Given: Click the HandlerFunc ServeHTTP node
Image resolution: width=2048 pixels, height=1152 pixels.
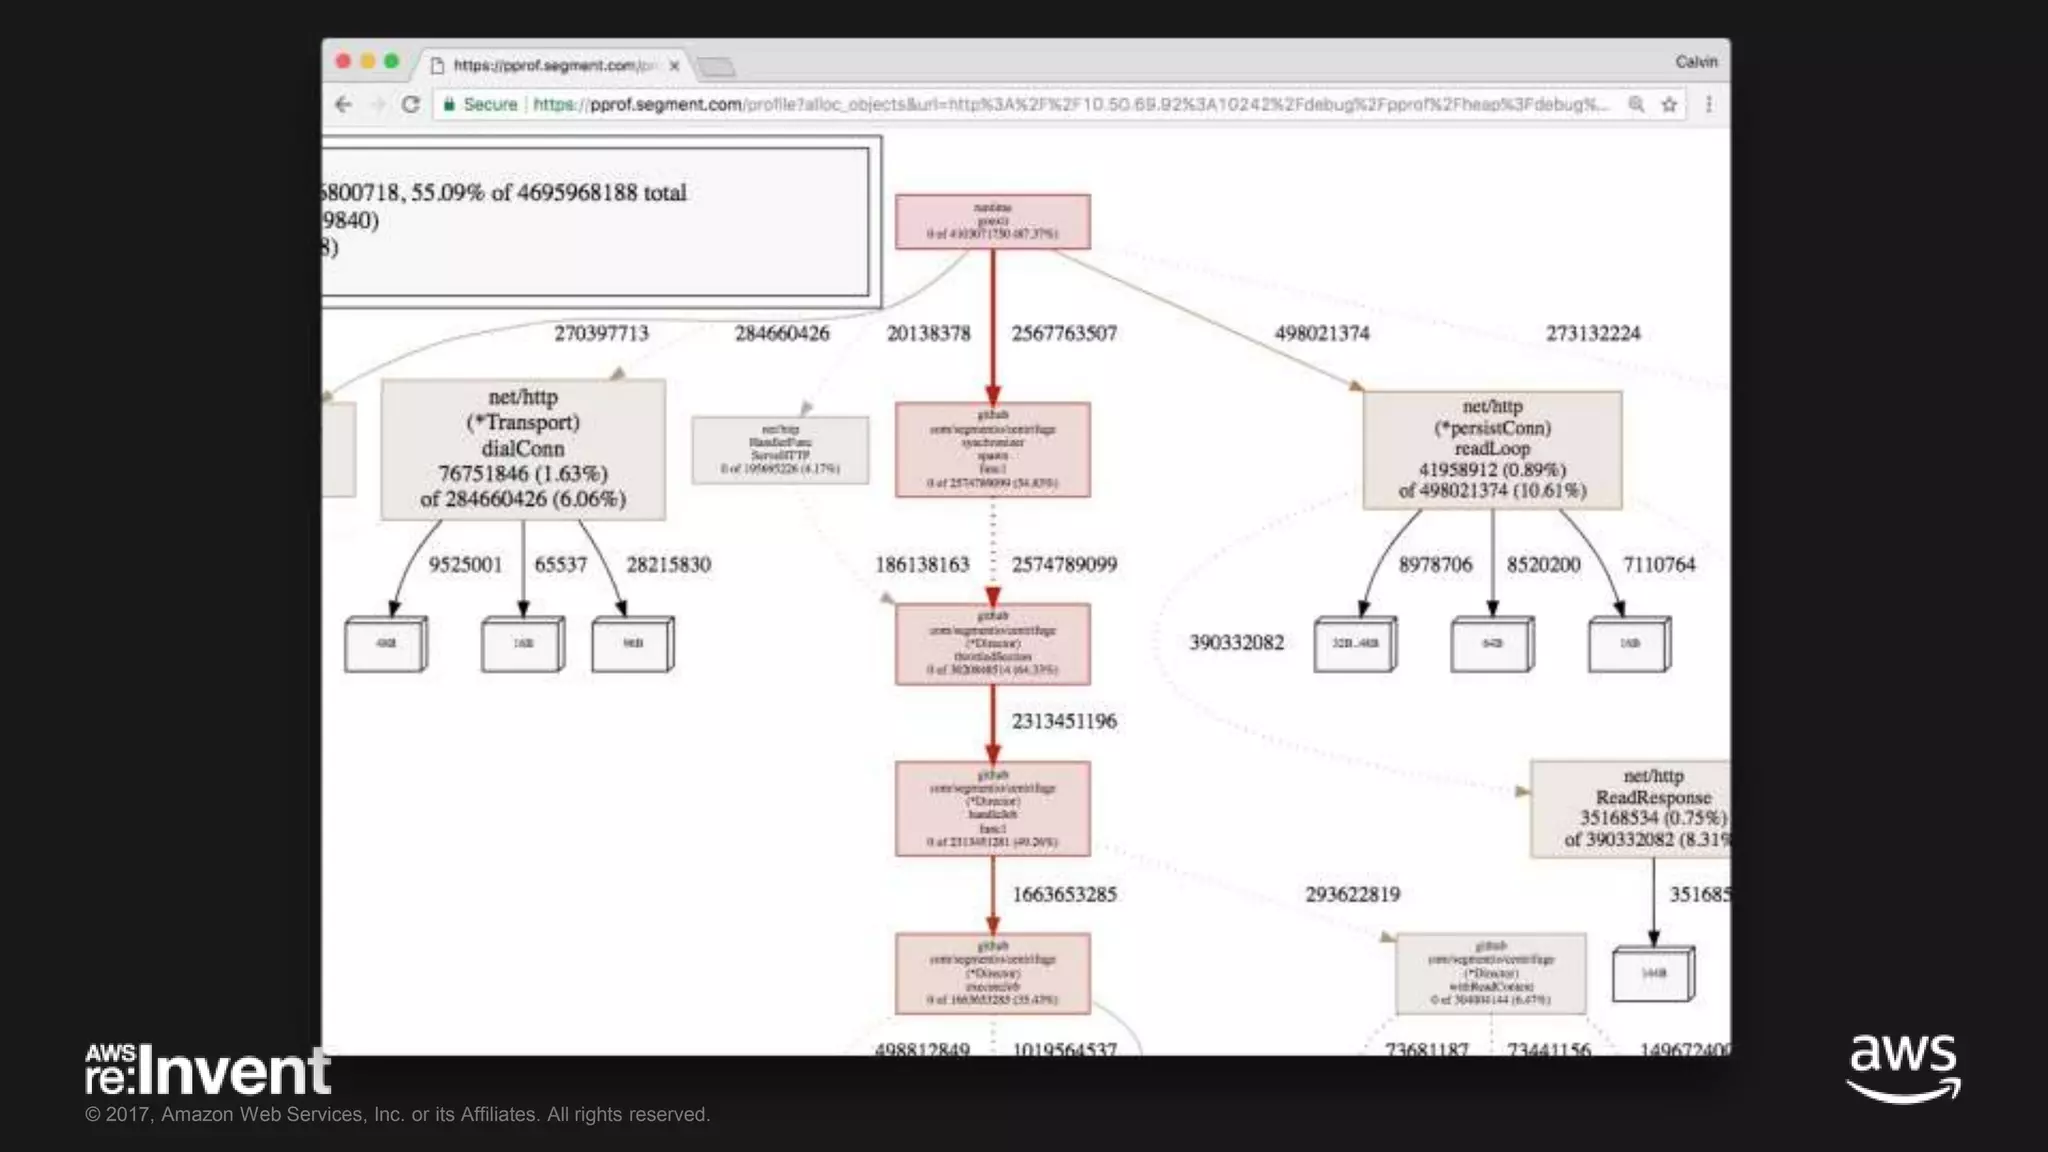Looking at the screenshot, I should (x=780, y=450).
